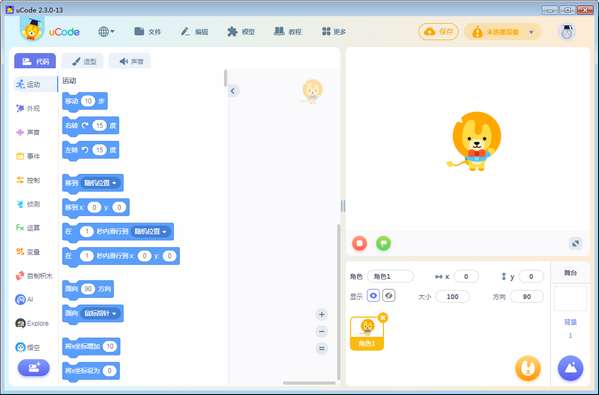Select the Looks block category
Image resolution: width=599 pixels, height=395 pixels.
click(28, 108)
